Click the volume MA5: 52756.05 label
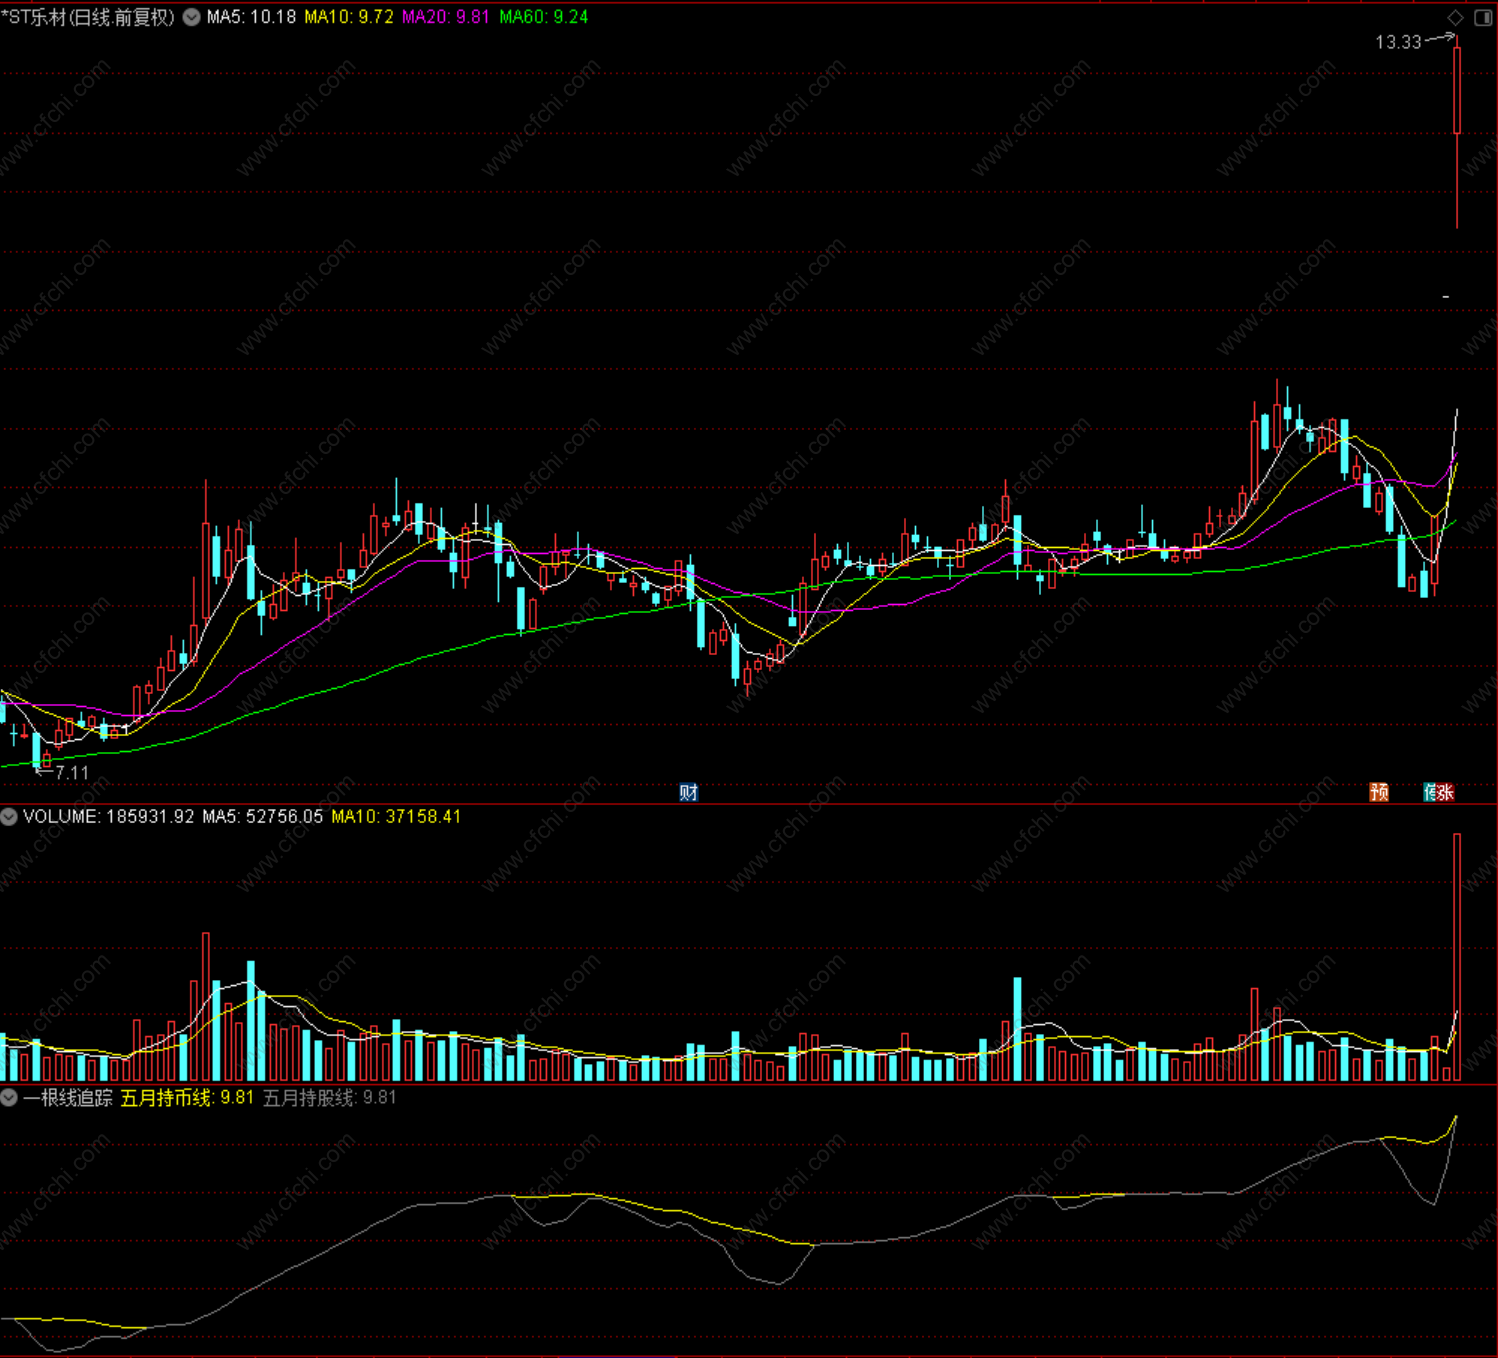1498x1358 pixels. click(263, 817)
